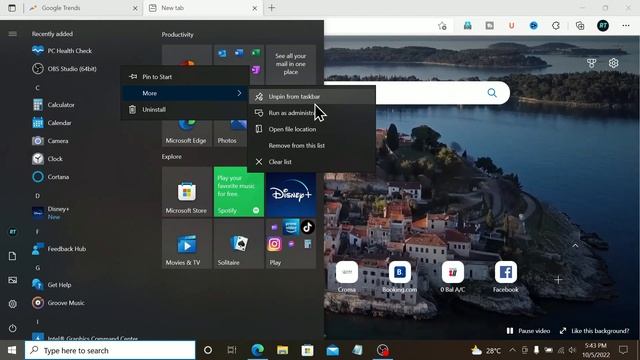Open the Microsoft Edge tile

(187, 132)
